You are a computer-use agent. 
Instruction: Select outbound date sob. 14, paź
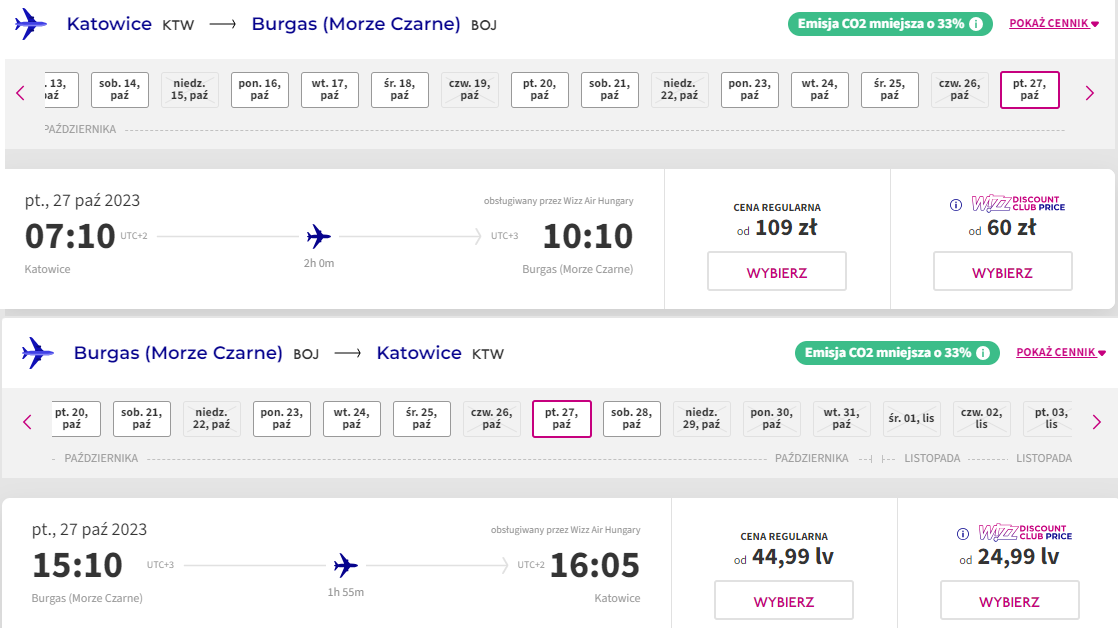pyautogui.click(x=120, y=90)
